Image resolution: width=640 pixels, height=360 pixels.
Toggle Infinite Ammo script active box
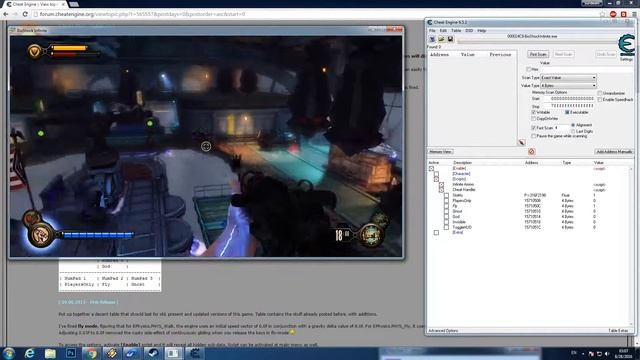point(441,184)
